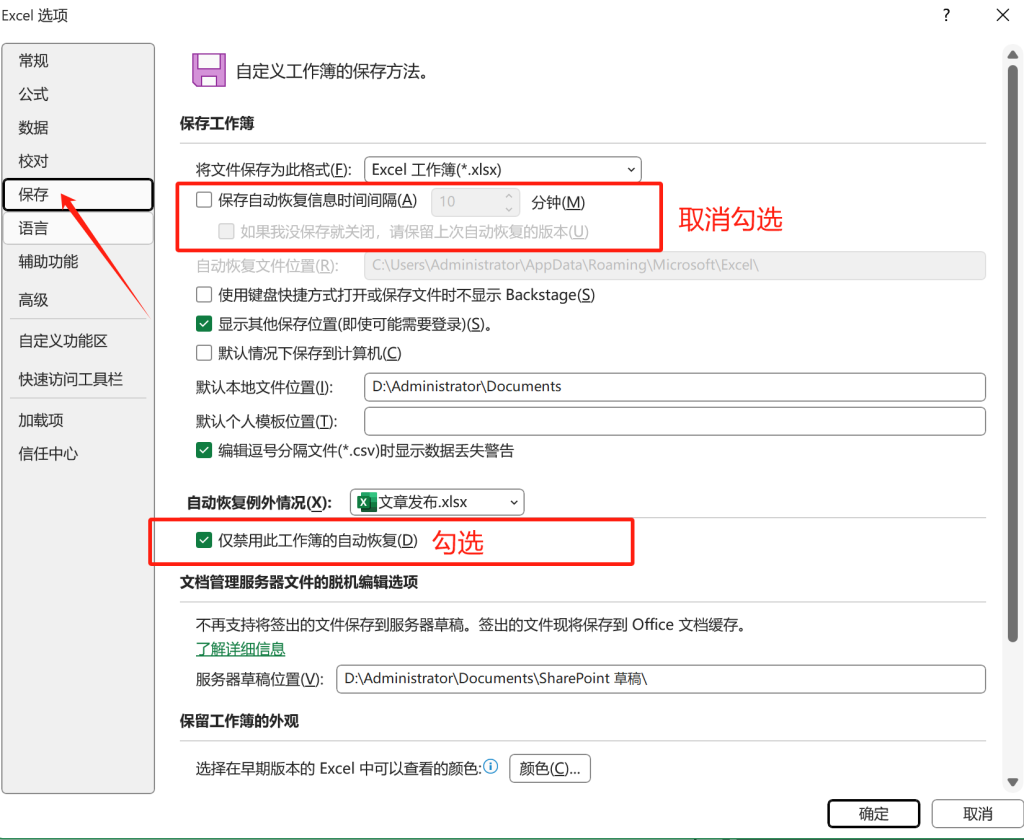
Task: Uncheck 显示其他保存位置 checkbox
Action: pyautogui.click(x=204, y=324)
